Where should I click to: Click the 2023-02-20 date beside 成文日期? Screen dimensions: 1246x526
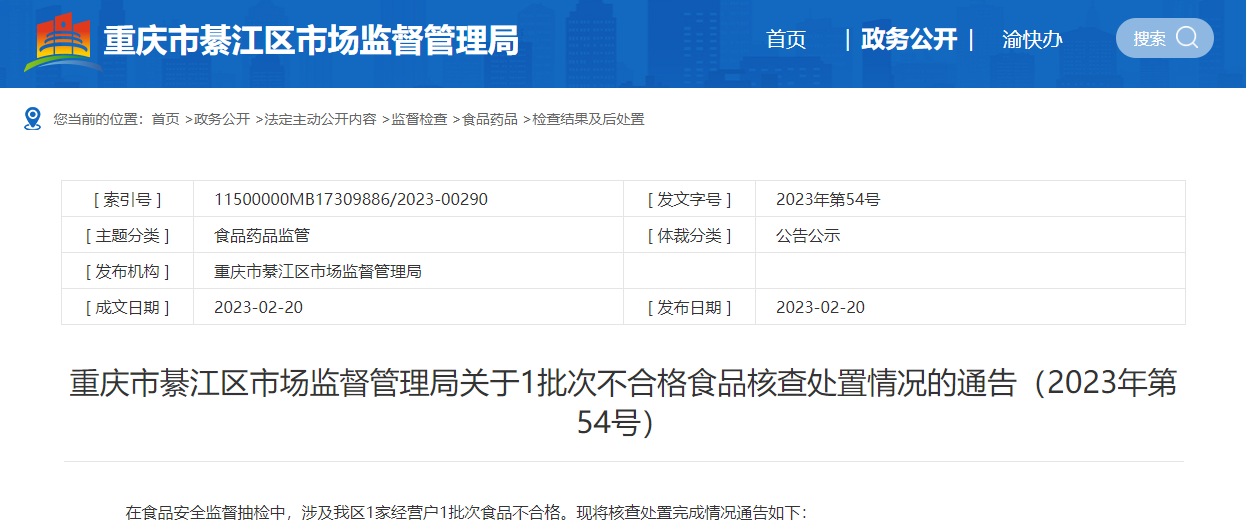click(258, 307)
